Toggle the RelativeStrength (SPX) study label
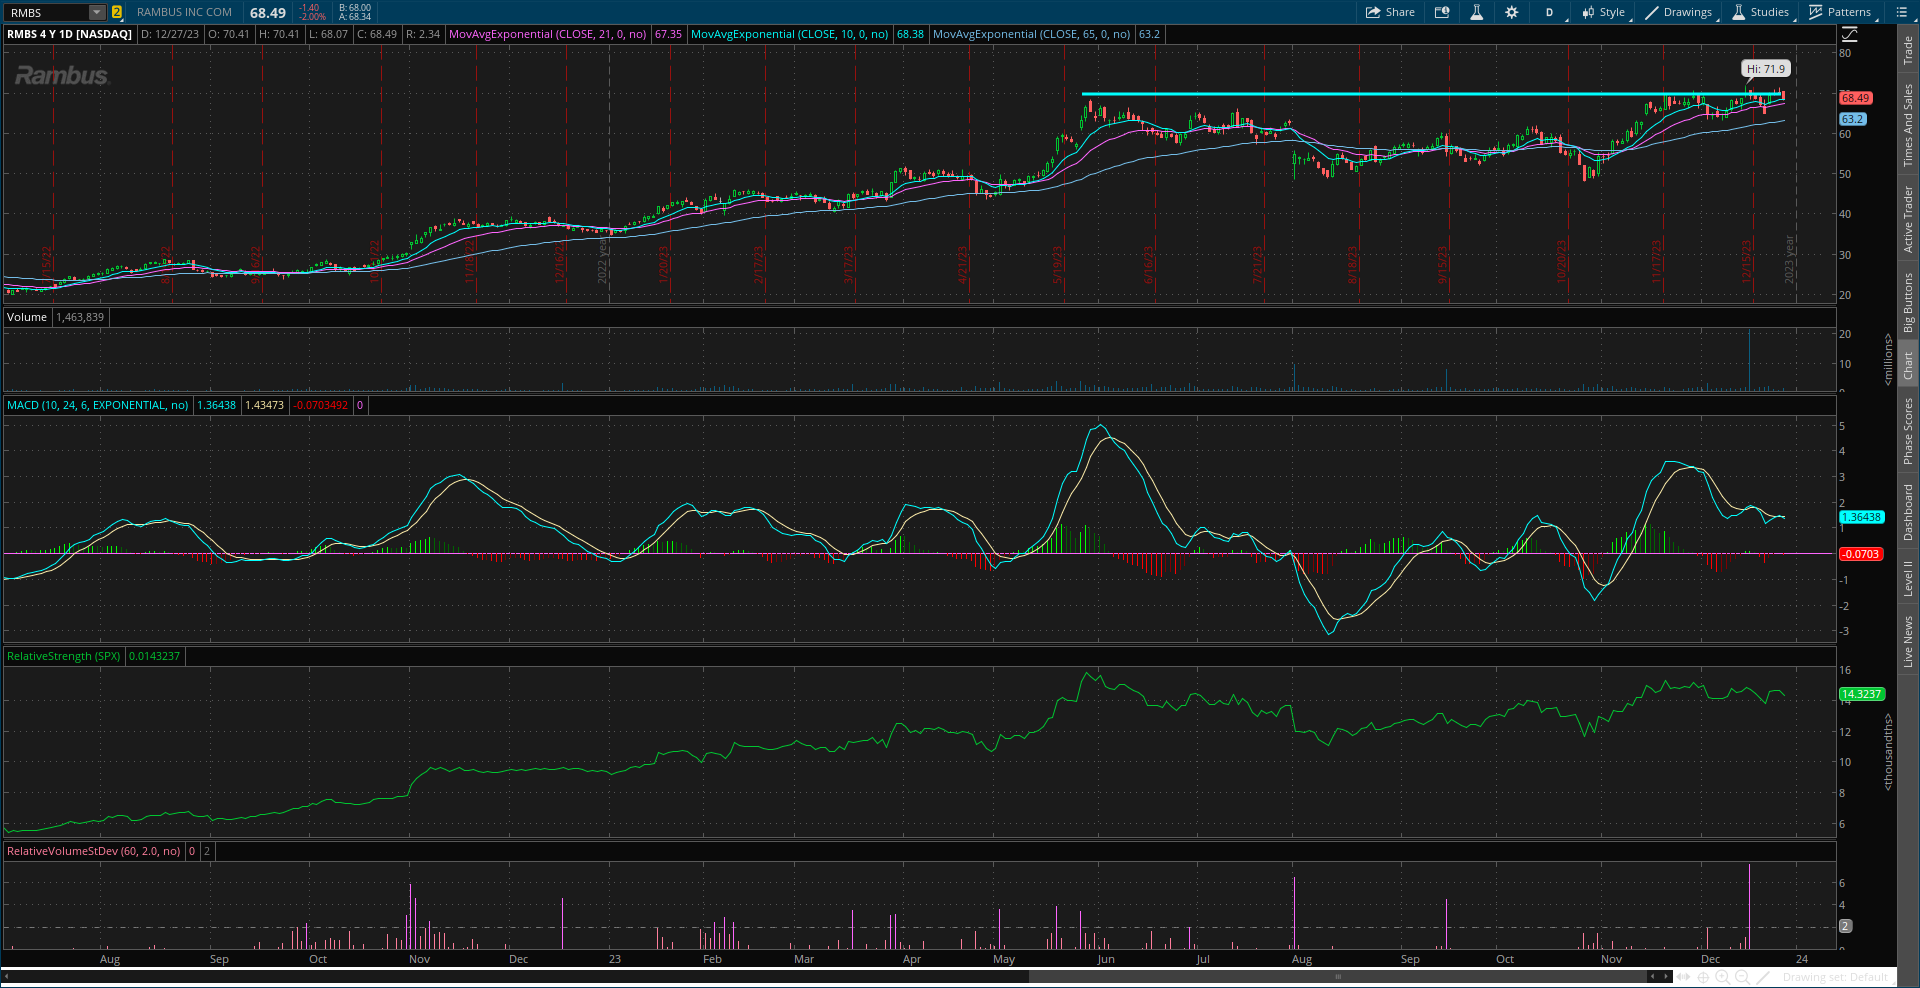Viewport: 1920px width, 988px height. coord(63,656)
